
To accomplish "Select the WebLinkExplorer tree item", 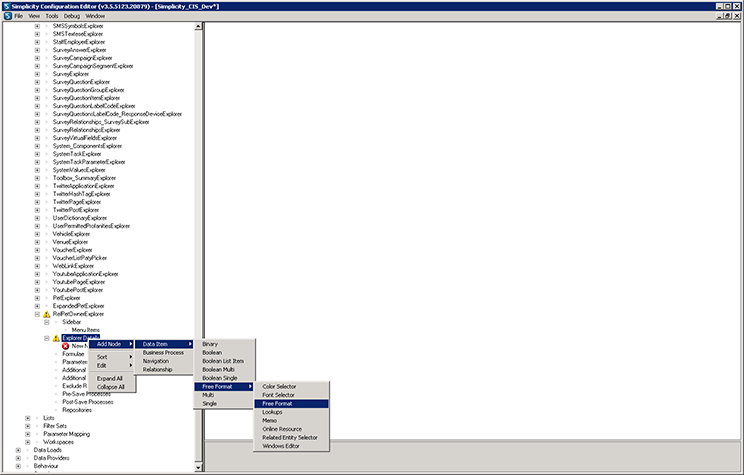I will [73, 266].
